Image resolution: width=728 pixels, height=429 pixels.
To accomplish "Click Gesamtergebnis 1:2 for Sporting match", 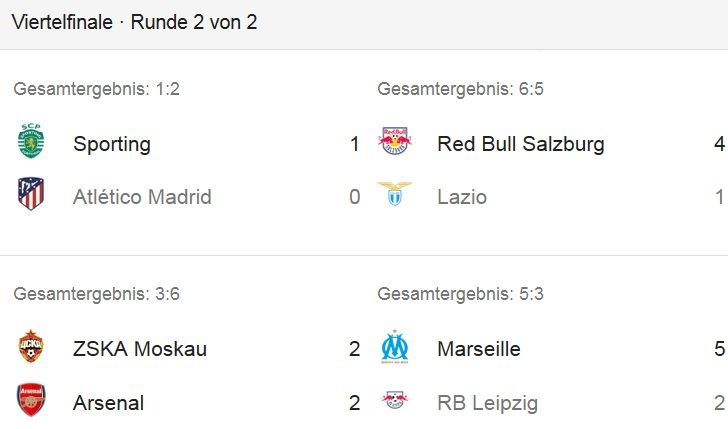I will (x=97, y=89).
